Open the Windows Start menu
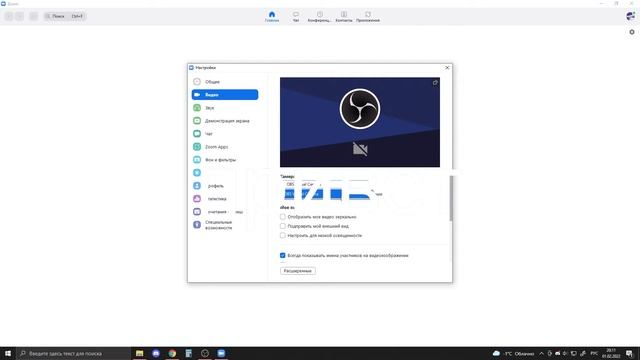This screenshot has height=360, width=640. click(x=8, y=353)
